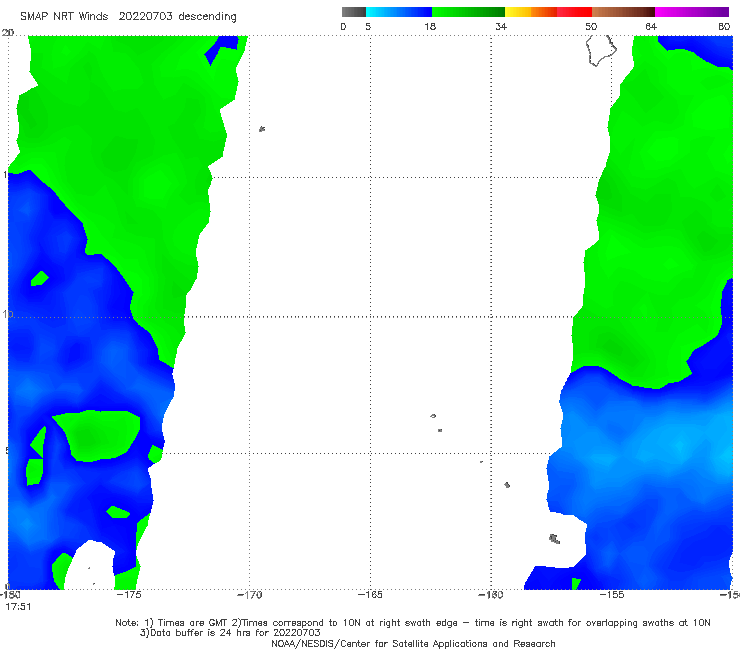The height and width of the screenshot is (650, 740).
Task: Click the '34' label under the color scale
Action: tap(501, 26)
